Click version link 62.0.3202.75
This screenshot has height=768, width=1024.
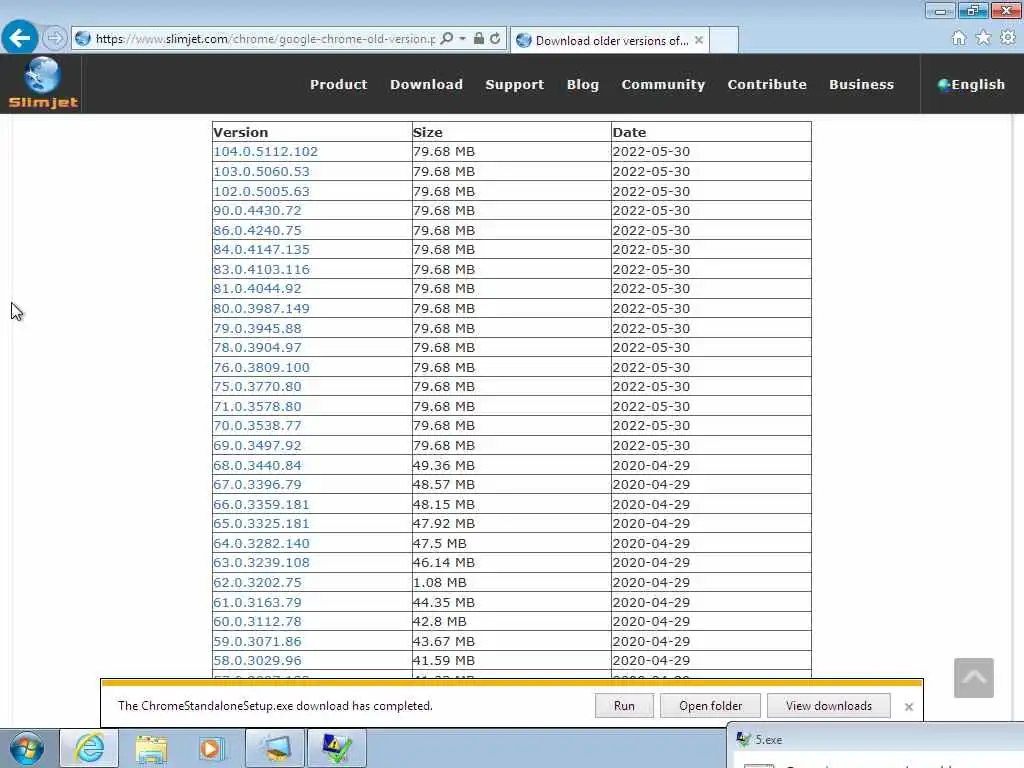coord(257,582)
